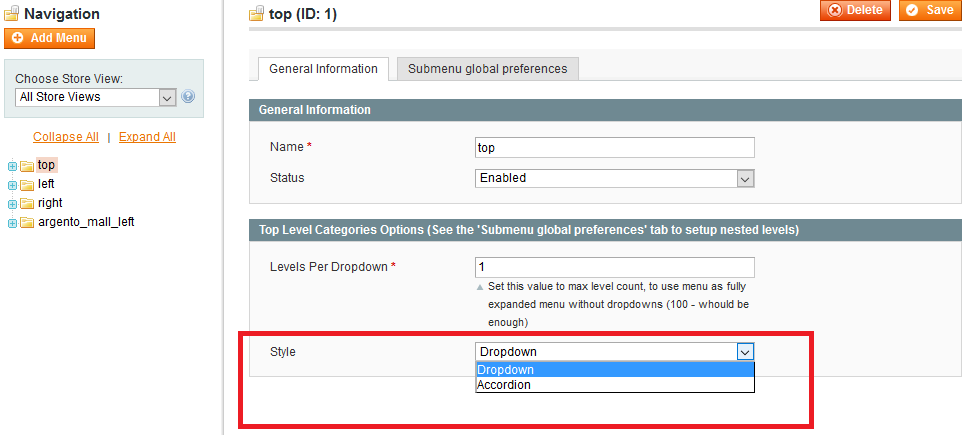
Task: Open the General Information tab
Action: click(x=324, y=69)
